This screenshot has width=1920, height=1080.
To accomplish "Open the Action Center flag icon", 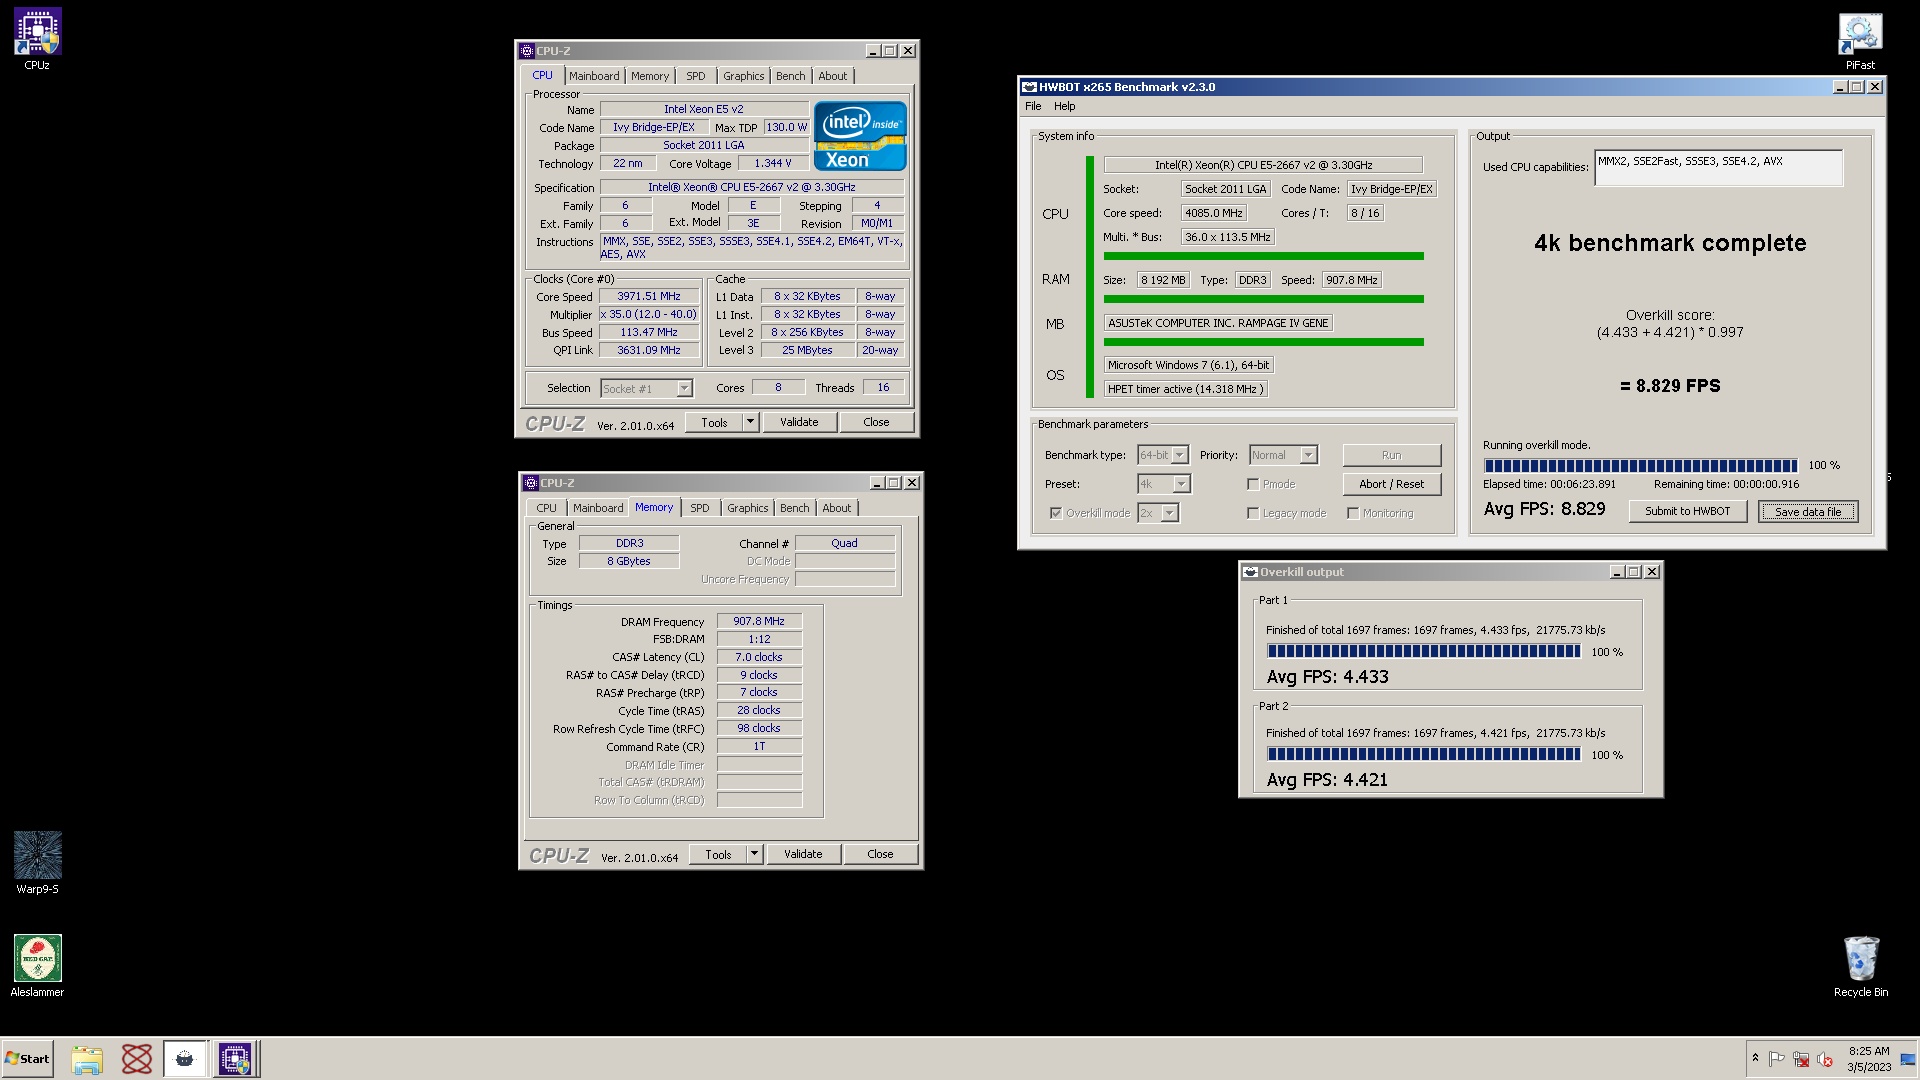I will 1777,1059.
